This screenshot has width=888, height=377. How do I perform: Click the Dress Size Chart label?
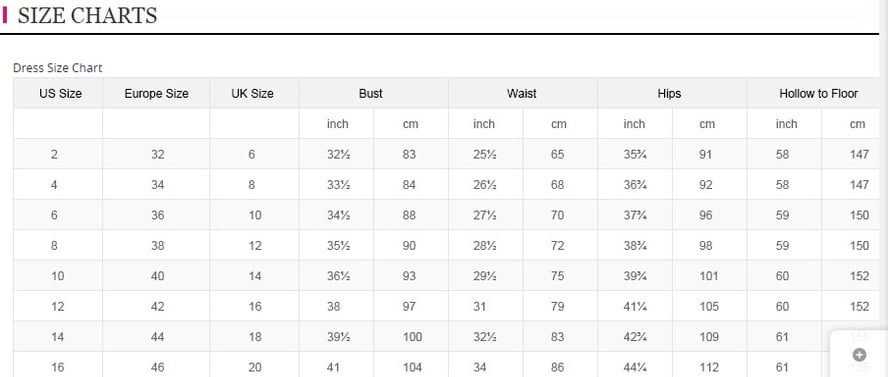click(x=58, y=68)
